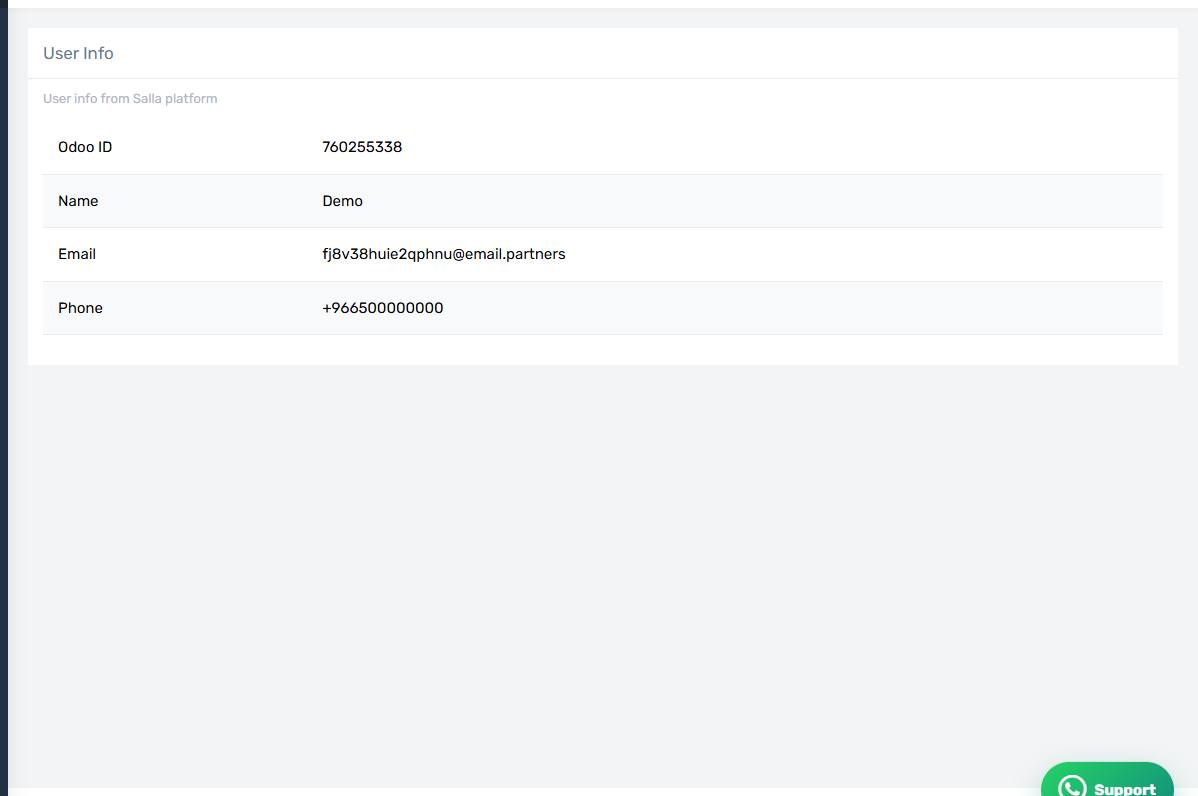Open the Support chat button label
Screen dimensions: 1198x796
1125,789
